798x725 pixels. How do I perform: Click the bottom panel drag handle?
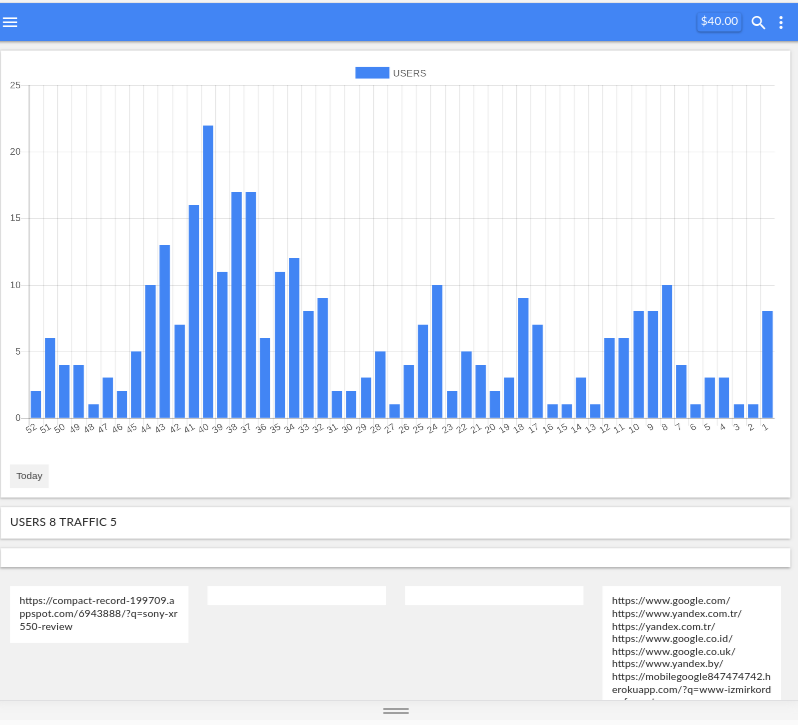click(396, 711)
